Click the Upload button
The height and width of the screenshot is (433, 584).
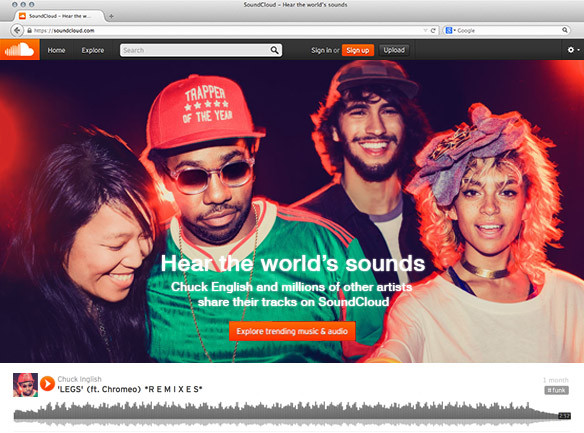coord(394,50)
